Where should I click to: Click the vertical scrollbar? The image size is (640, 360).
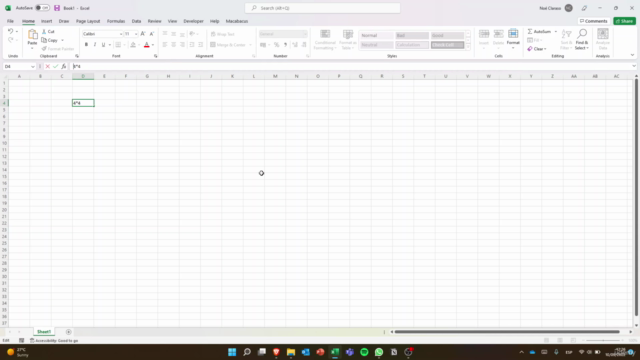[x=636, y=198]
